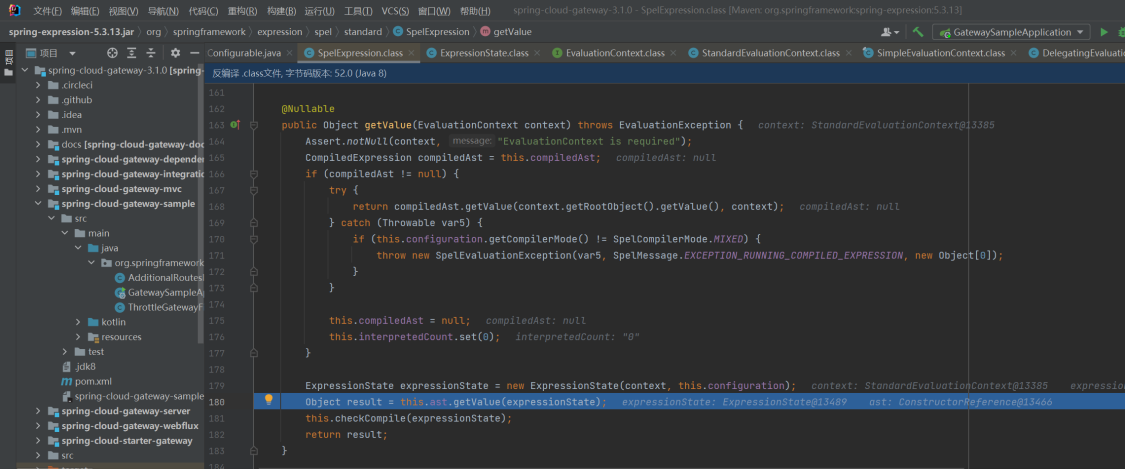Click line number 180 in gutter

(217, 402)
